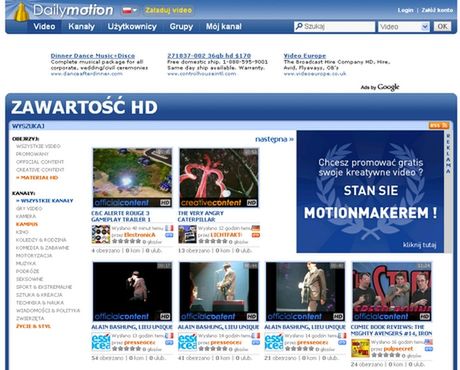
Task: Open the Technika & Nauka channel
Action: pos(40,303)
